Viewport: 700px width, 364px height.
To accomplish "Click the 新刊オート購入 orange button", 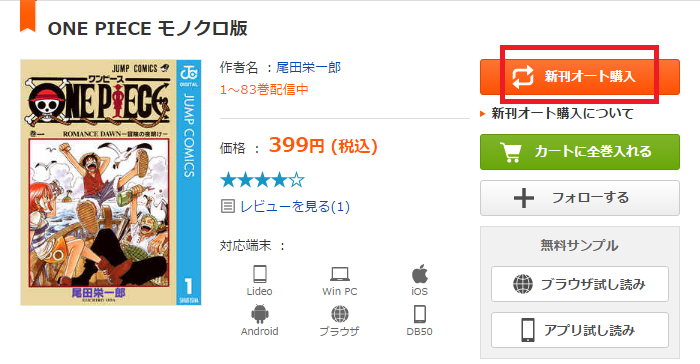I will point(579,77).
